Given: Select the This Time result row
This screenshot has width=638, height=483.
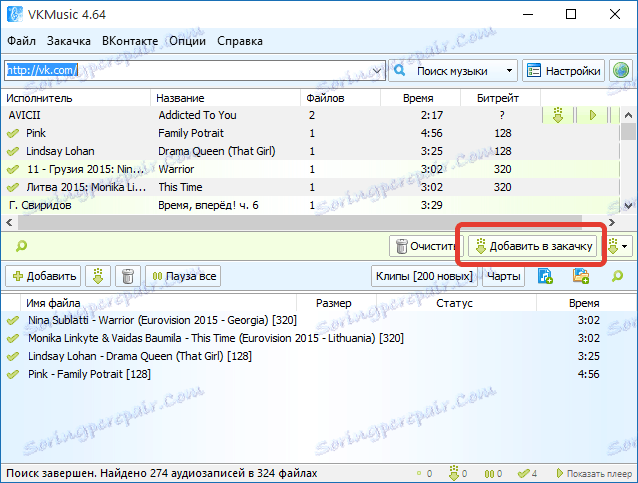Looking at the screenshot, I should (310, 187).
